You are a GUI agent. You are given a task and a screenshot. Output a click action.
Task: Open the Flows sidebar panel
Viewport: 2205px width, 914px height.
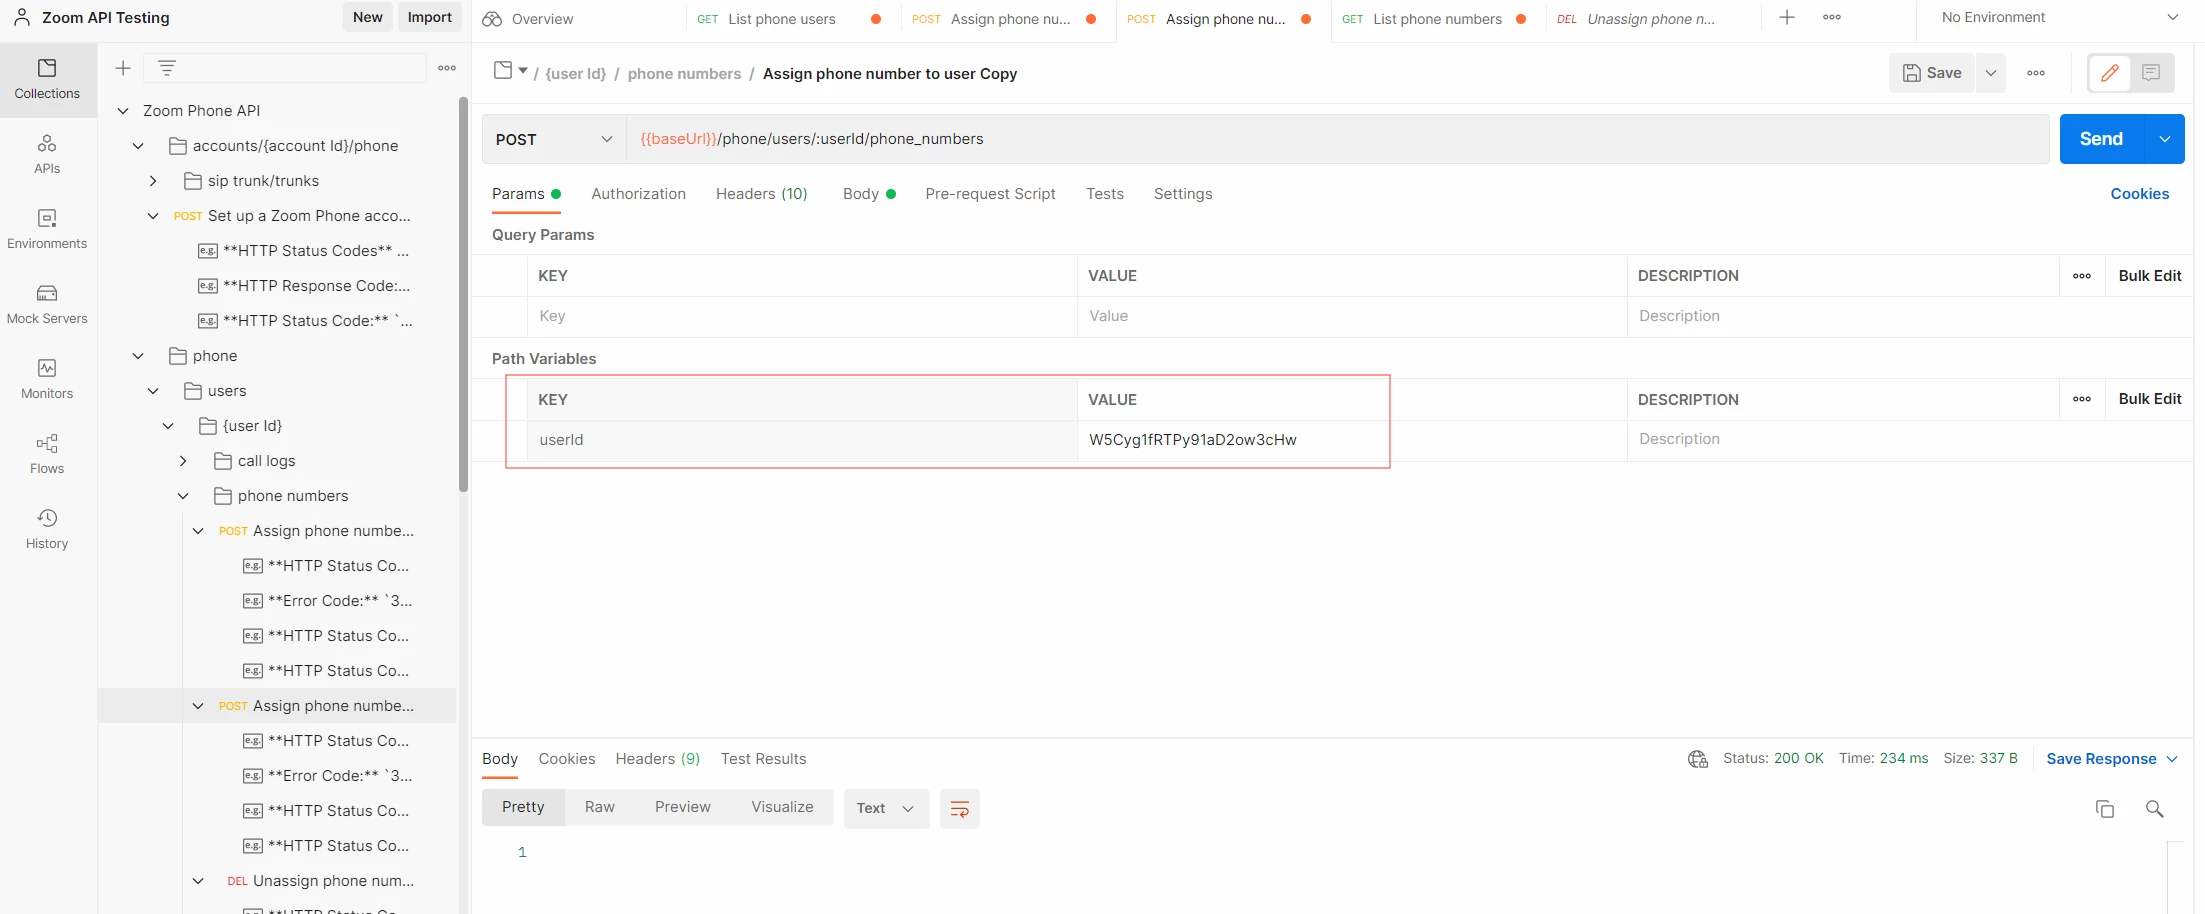click(47, 454)
